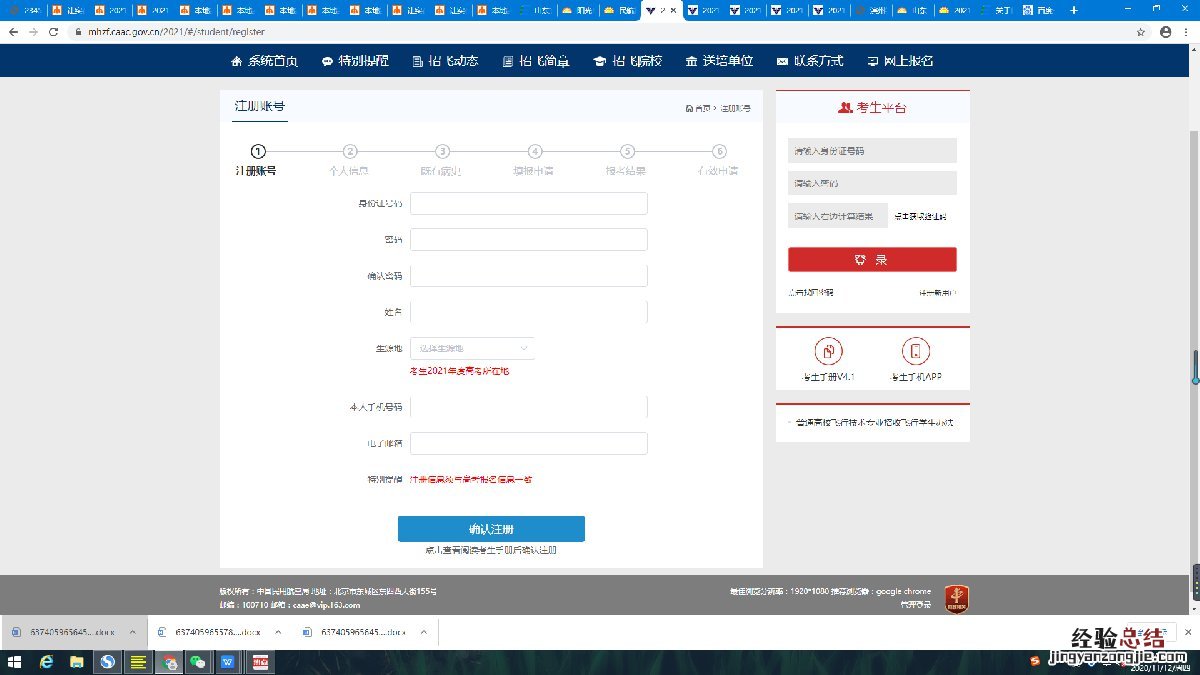Select the 联系方式 navigation menu item
Image resolution: width=1200 pixels, height=675 pixels.
click(810, 61)
